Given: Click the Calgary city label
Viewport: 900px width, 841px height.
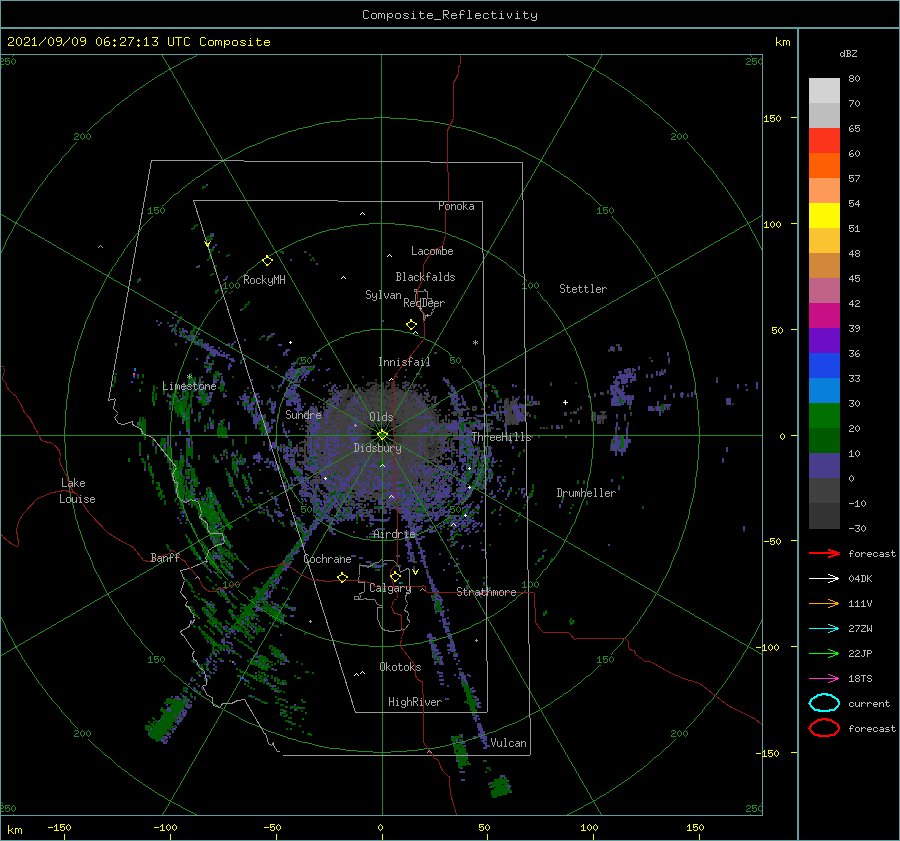Looking at the screenshot, I should pos(390,588).
